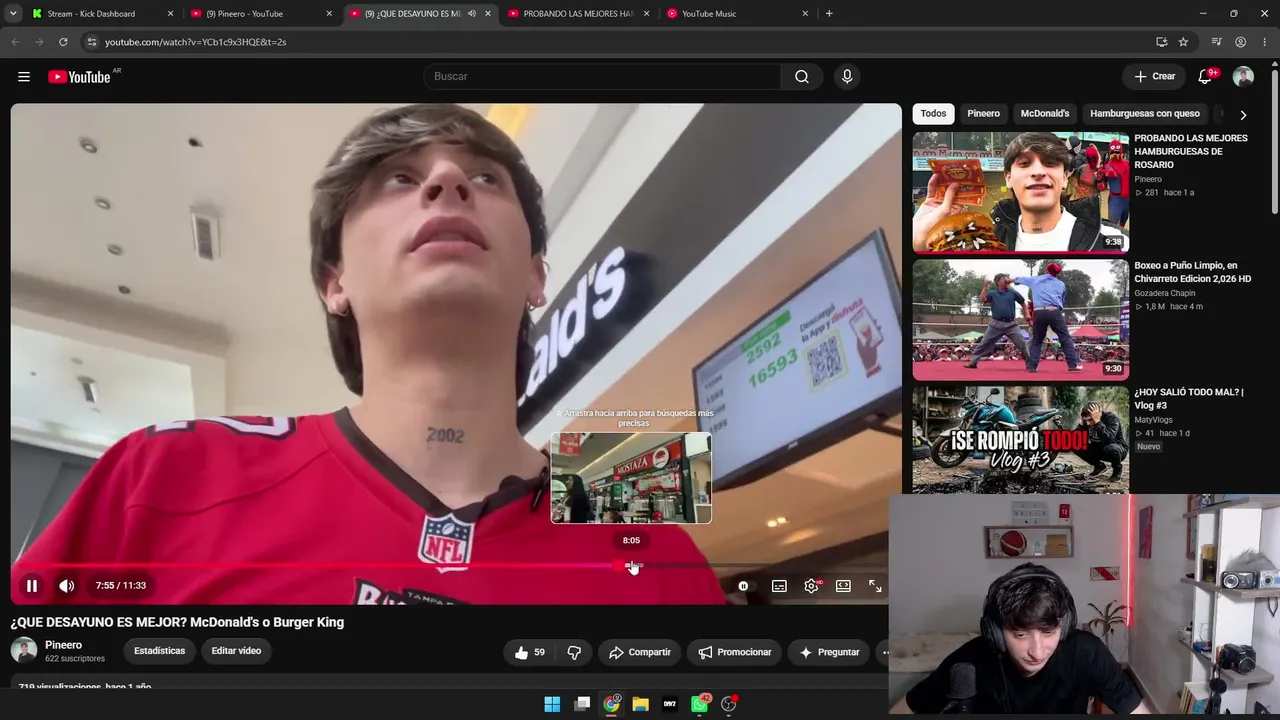Image resolution: width=1280 pixels, height=720 pixels.
Task: Switch to the YouTube Music tab
Action: click(739, 14)
